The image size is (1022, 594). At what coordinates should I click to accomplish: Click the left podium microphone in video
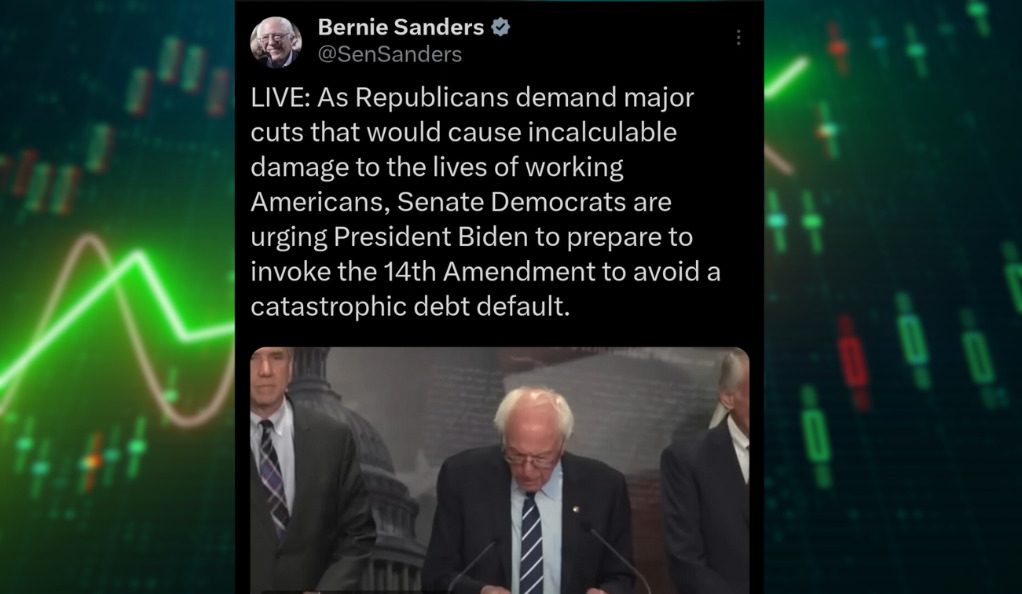click(473, 564)
